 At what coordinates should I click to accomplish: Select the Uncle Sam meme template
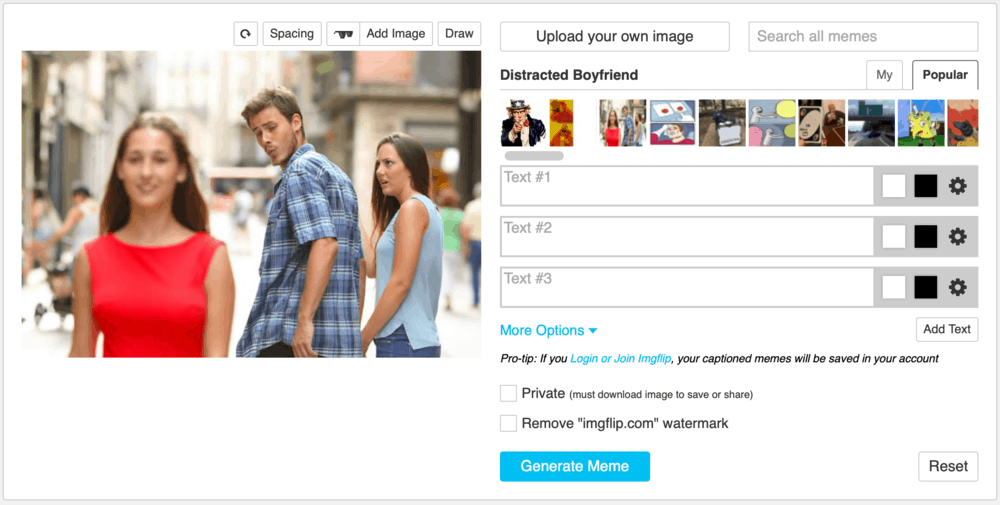(x=524, y=123)
